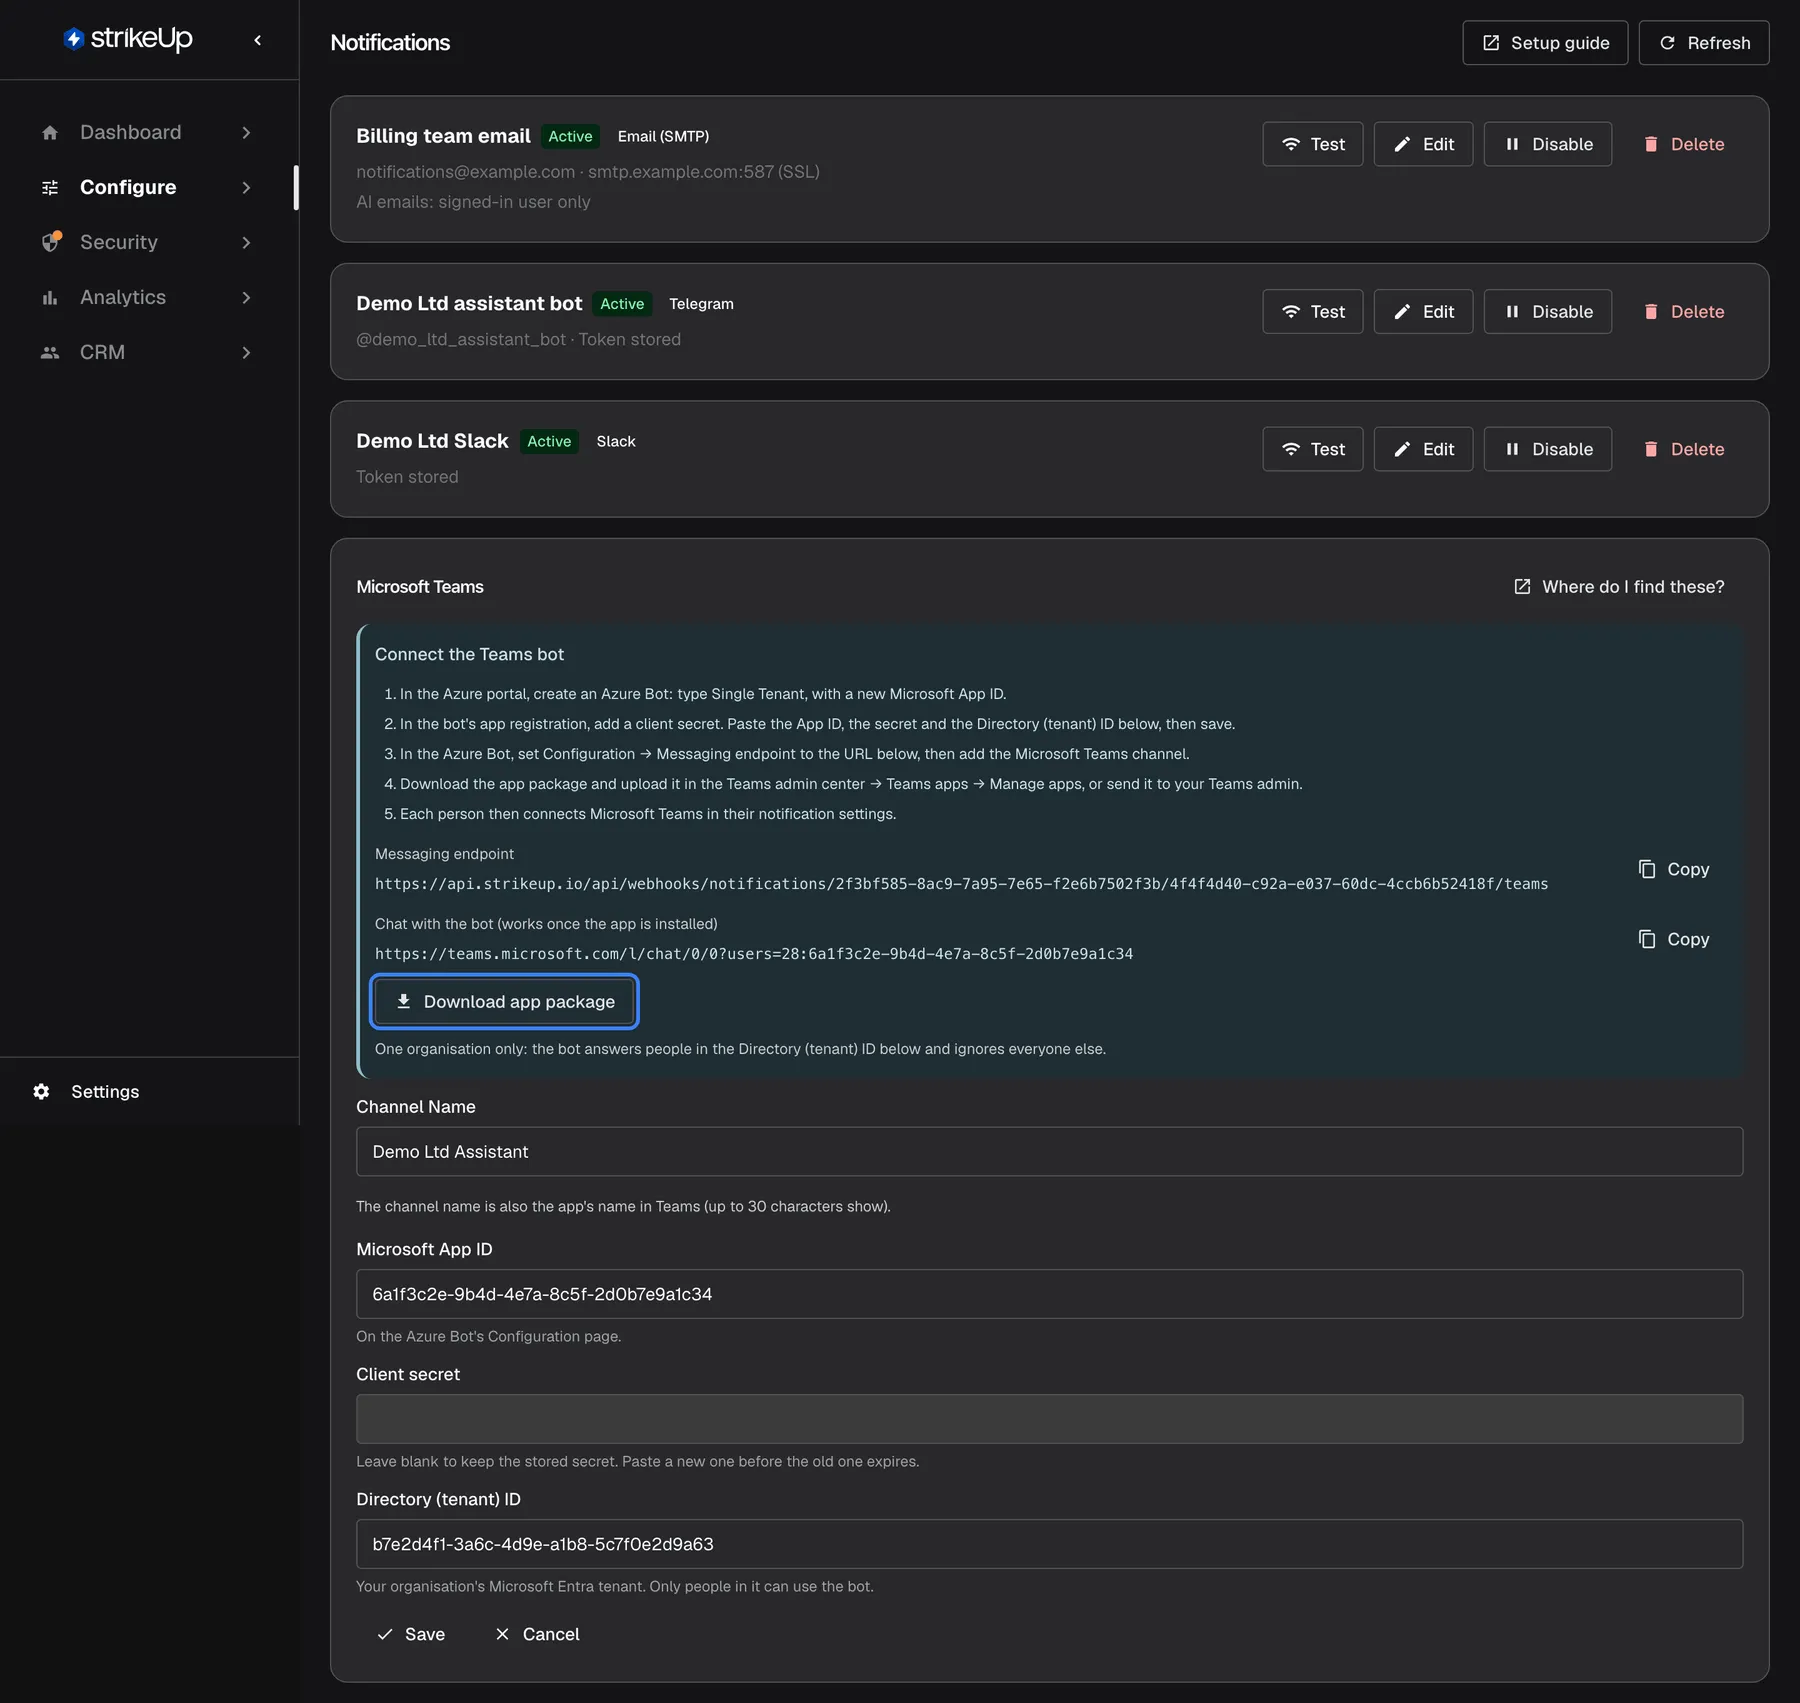Click the Notifications page title
The image size is (1800, 1703).
point(390,43)
